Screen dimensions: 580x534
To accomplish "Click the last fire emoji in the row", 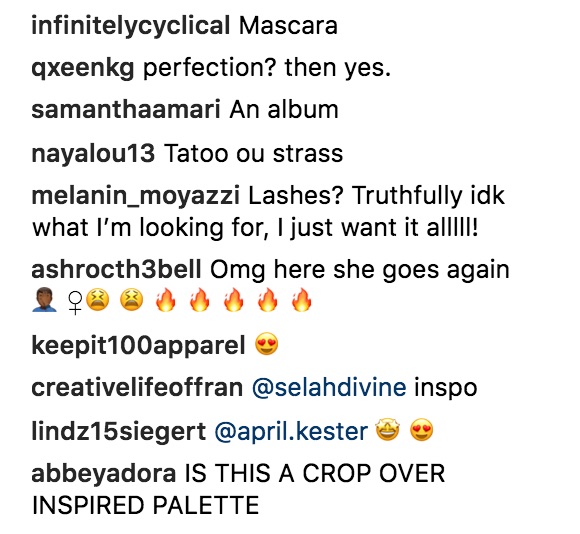I will 301,300.
